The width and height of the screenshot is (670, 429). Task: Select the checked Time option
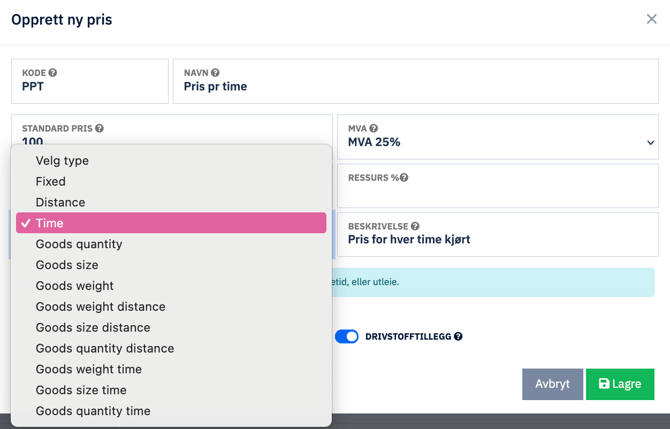click(50, 223)
